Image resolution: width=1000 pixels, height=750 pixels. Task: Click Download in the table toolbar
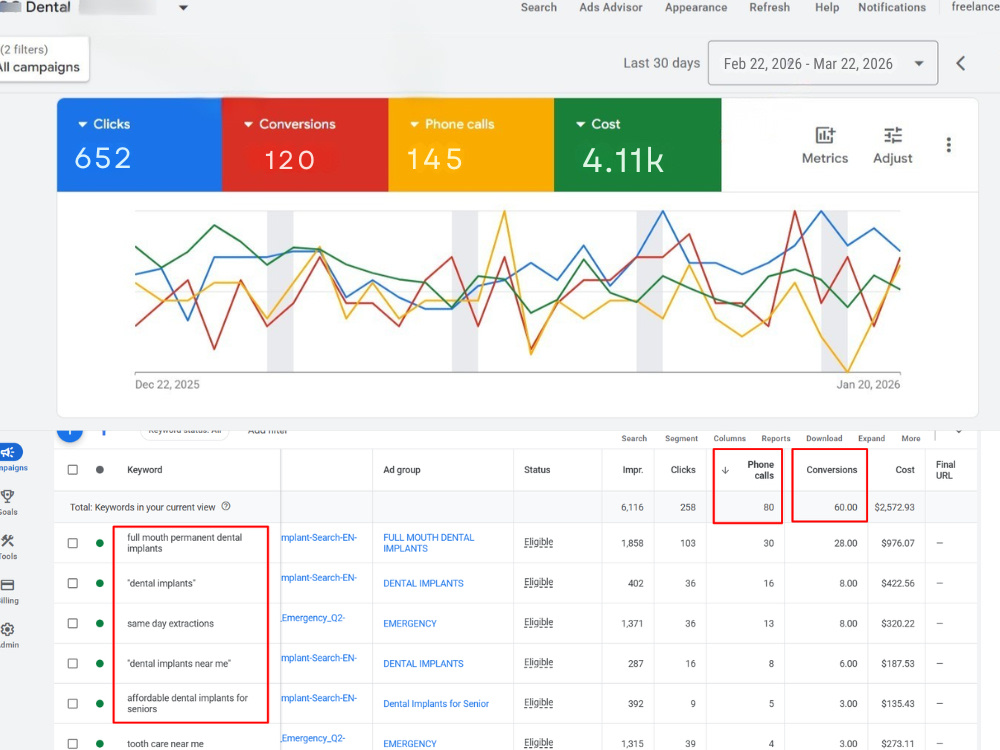824,438
